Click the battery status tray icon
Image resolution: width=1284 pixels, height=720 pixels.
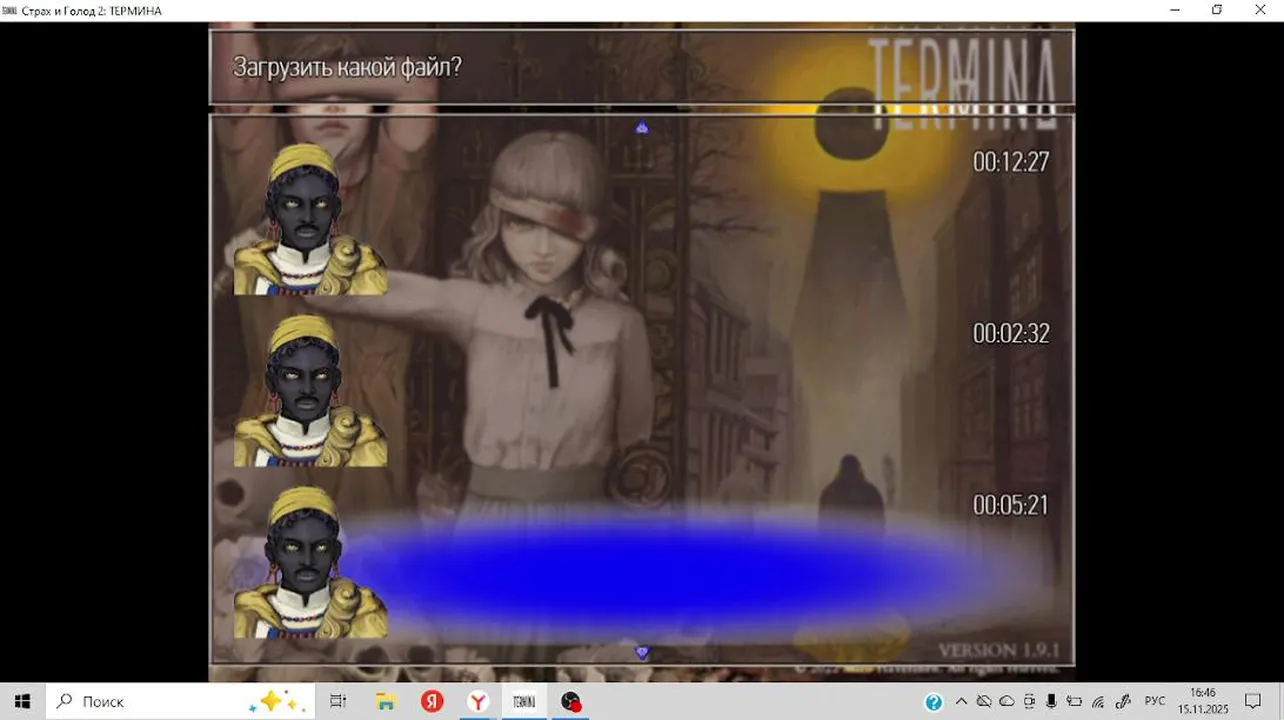(x=1075, y=701)
